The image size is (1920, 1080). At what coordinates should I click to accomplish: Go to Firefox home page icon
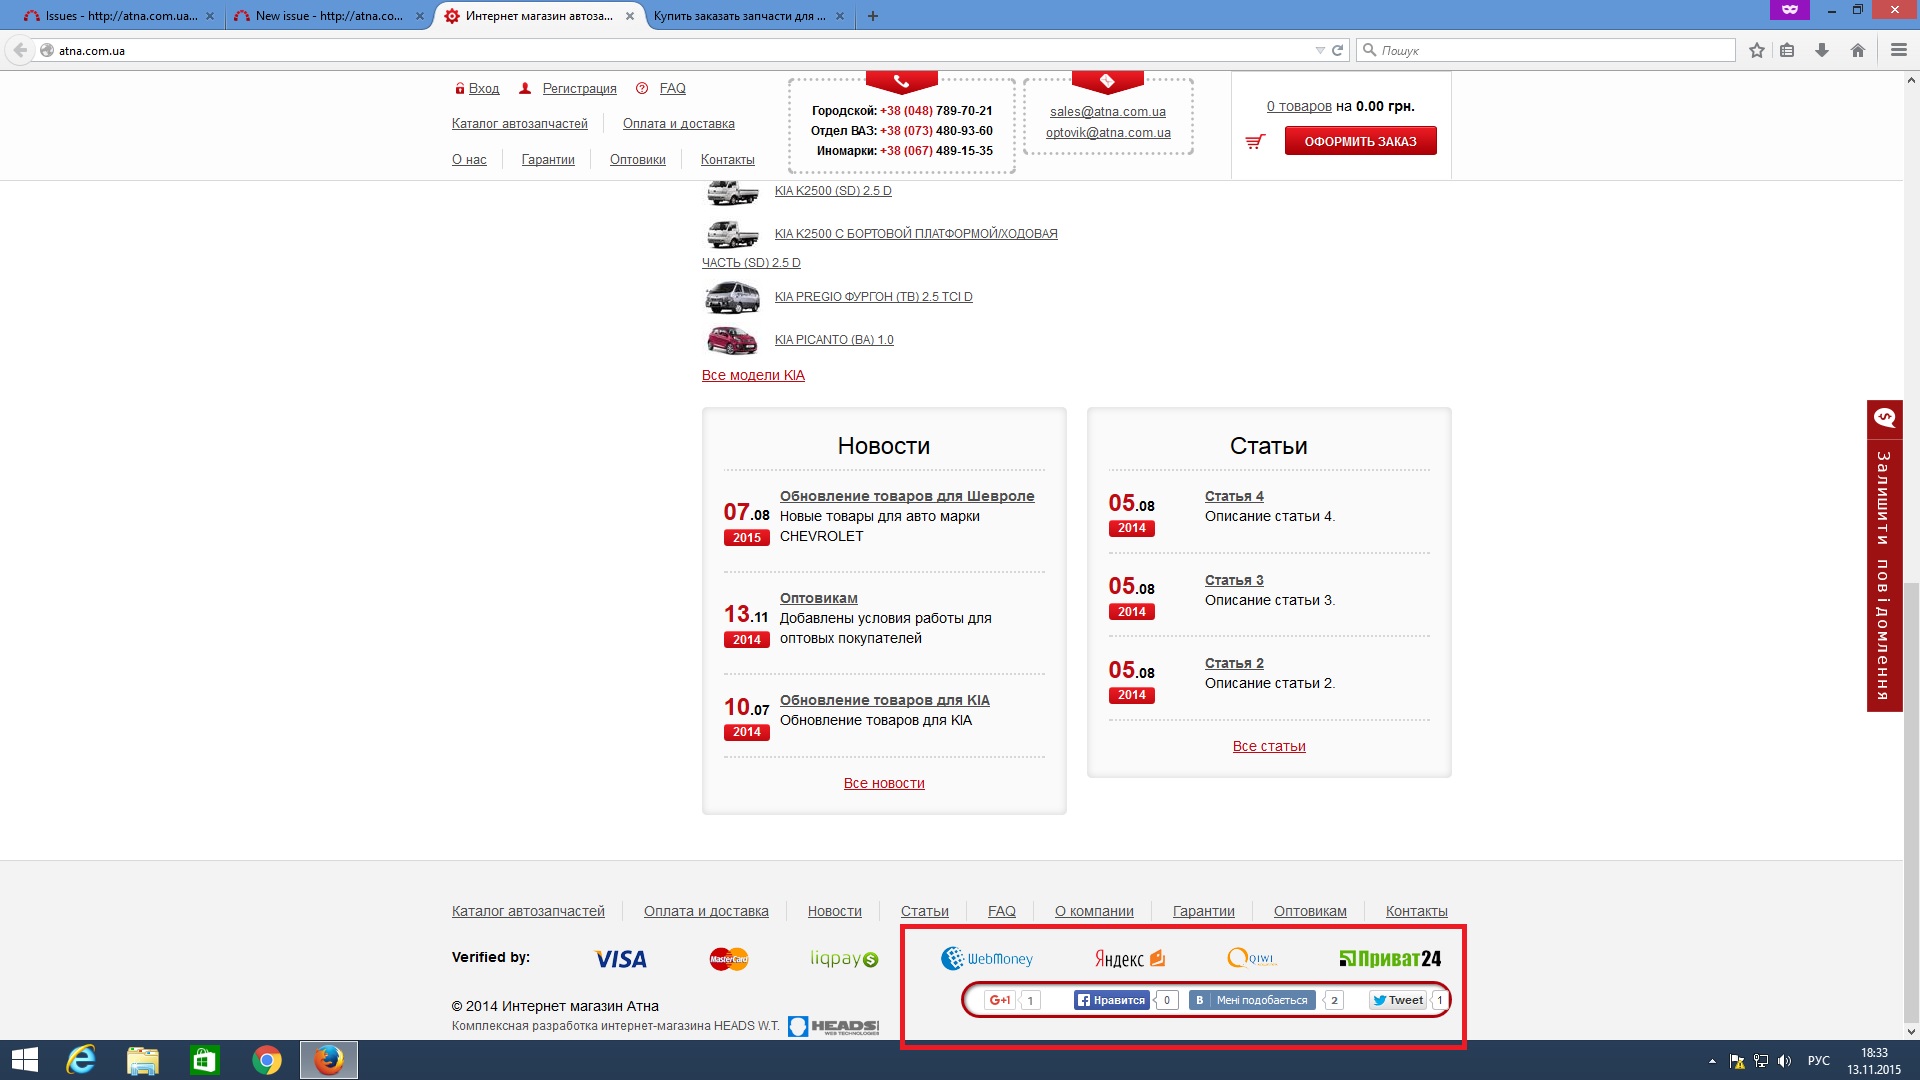(1858, 50)
